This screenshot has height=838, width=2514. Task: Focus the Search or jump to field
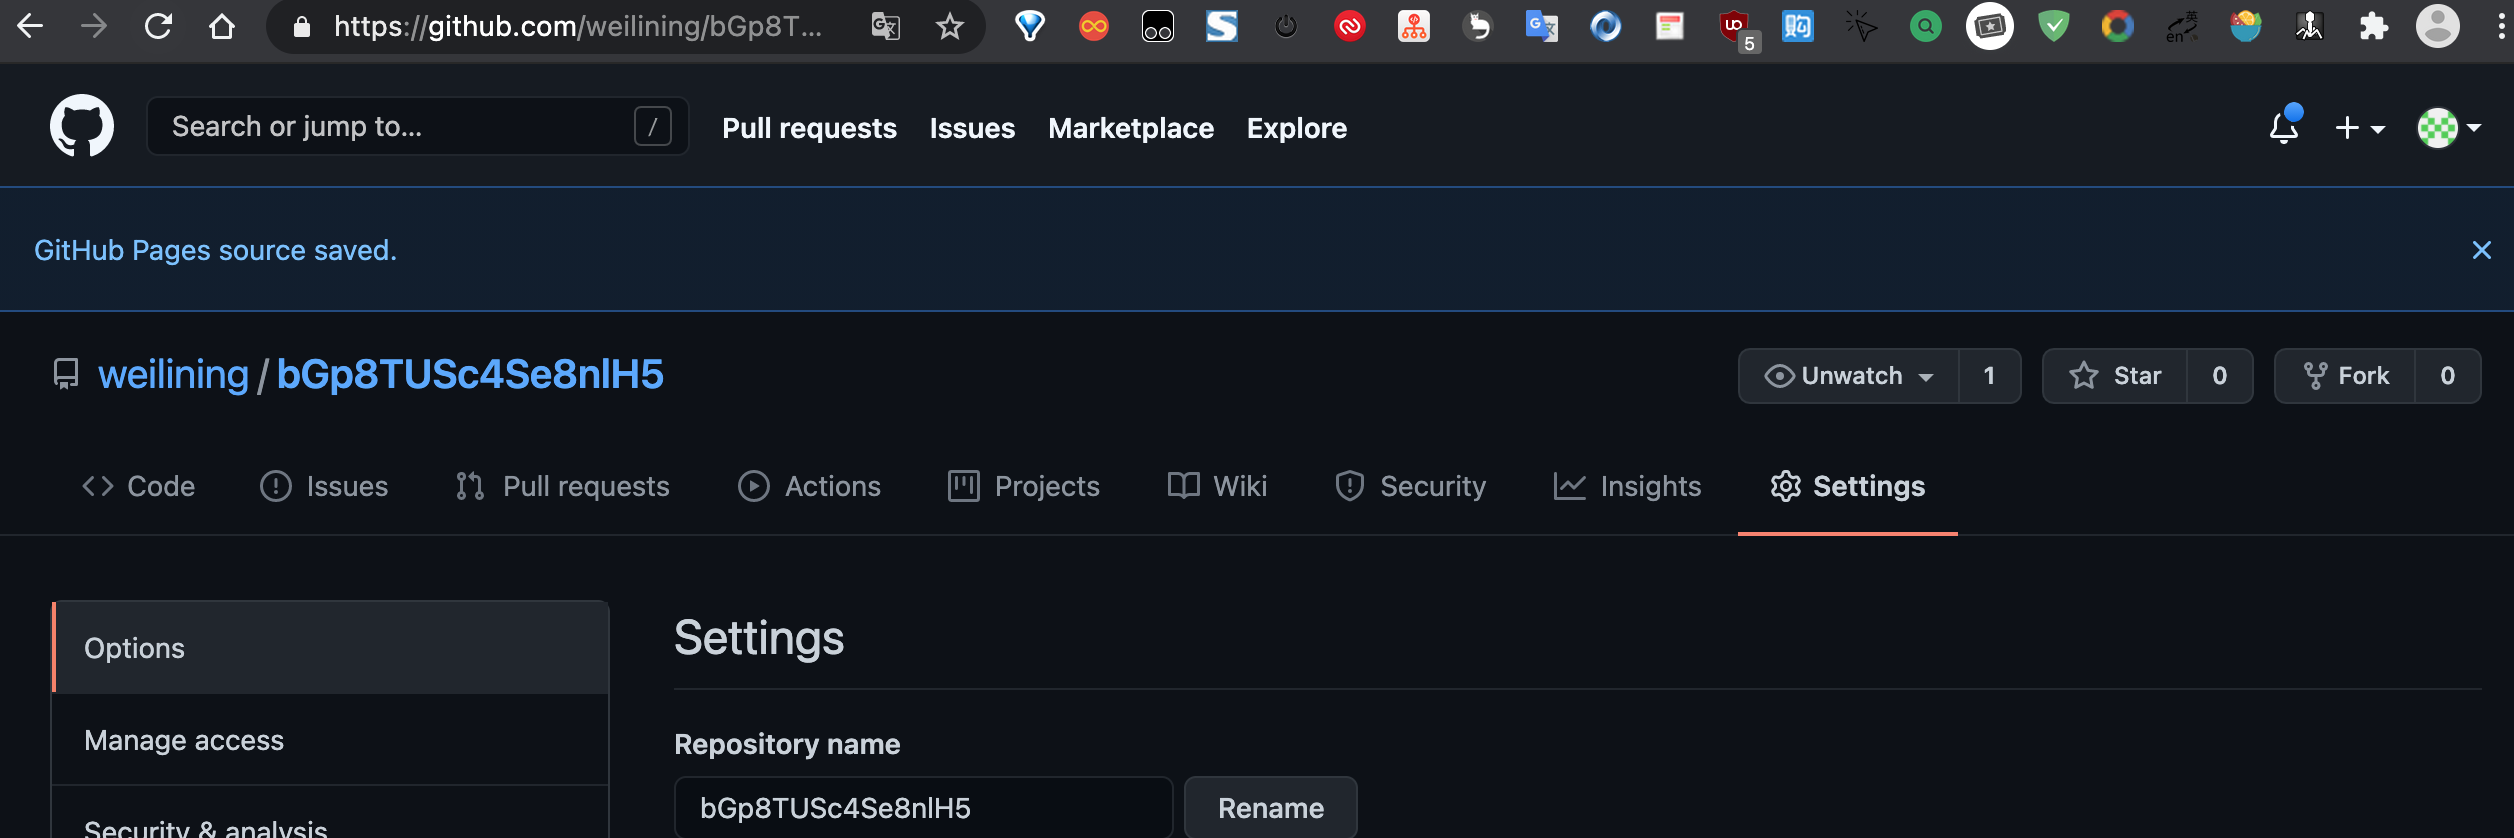click(x=417, y=126)
